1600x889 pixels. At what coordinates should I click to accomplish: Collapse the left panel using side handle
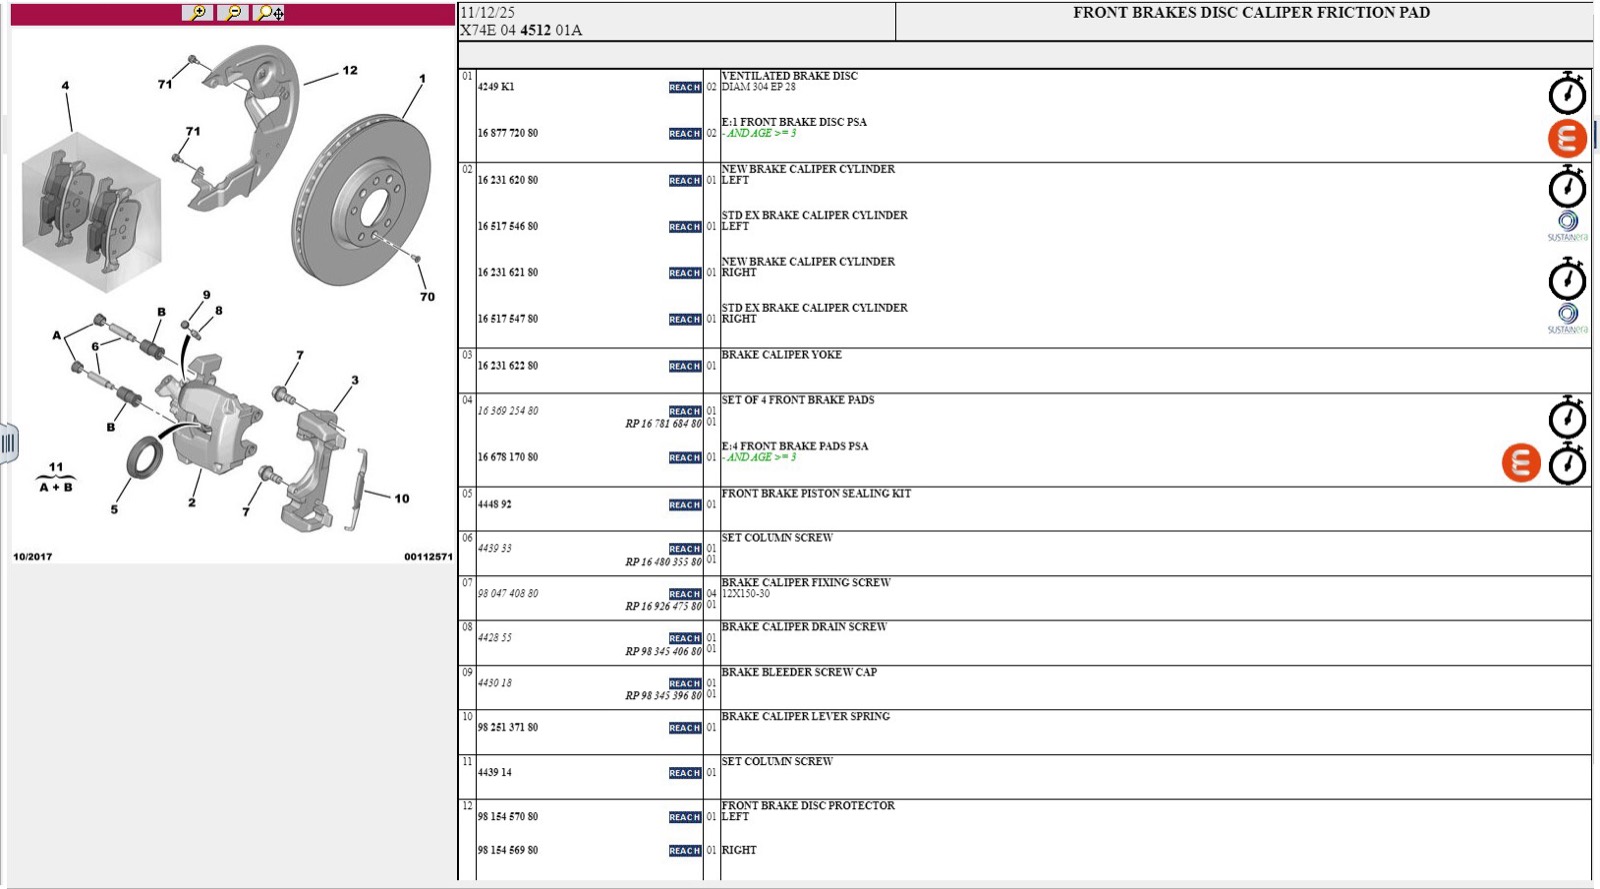[x=8, y=442]
